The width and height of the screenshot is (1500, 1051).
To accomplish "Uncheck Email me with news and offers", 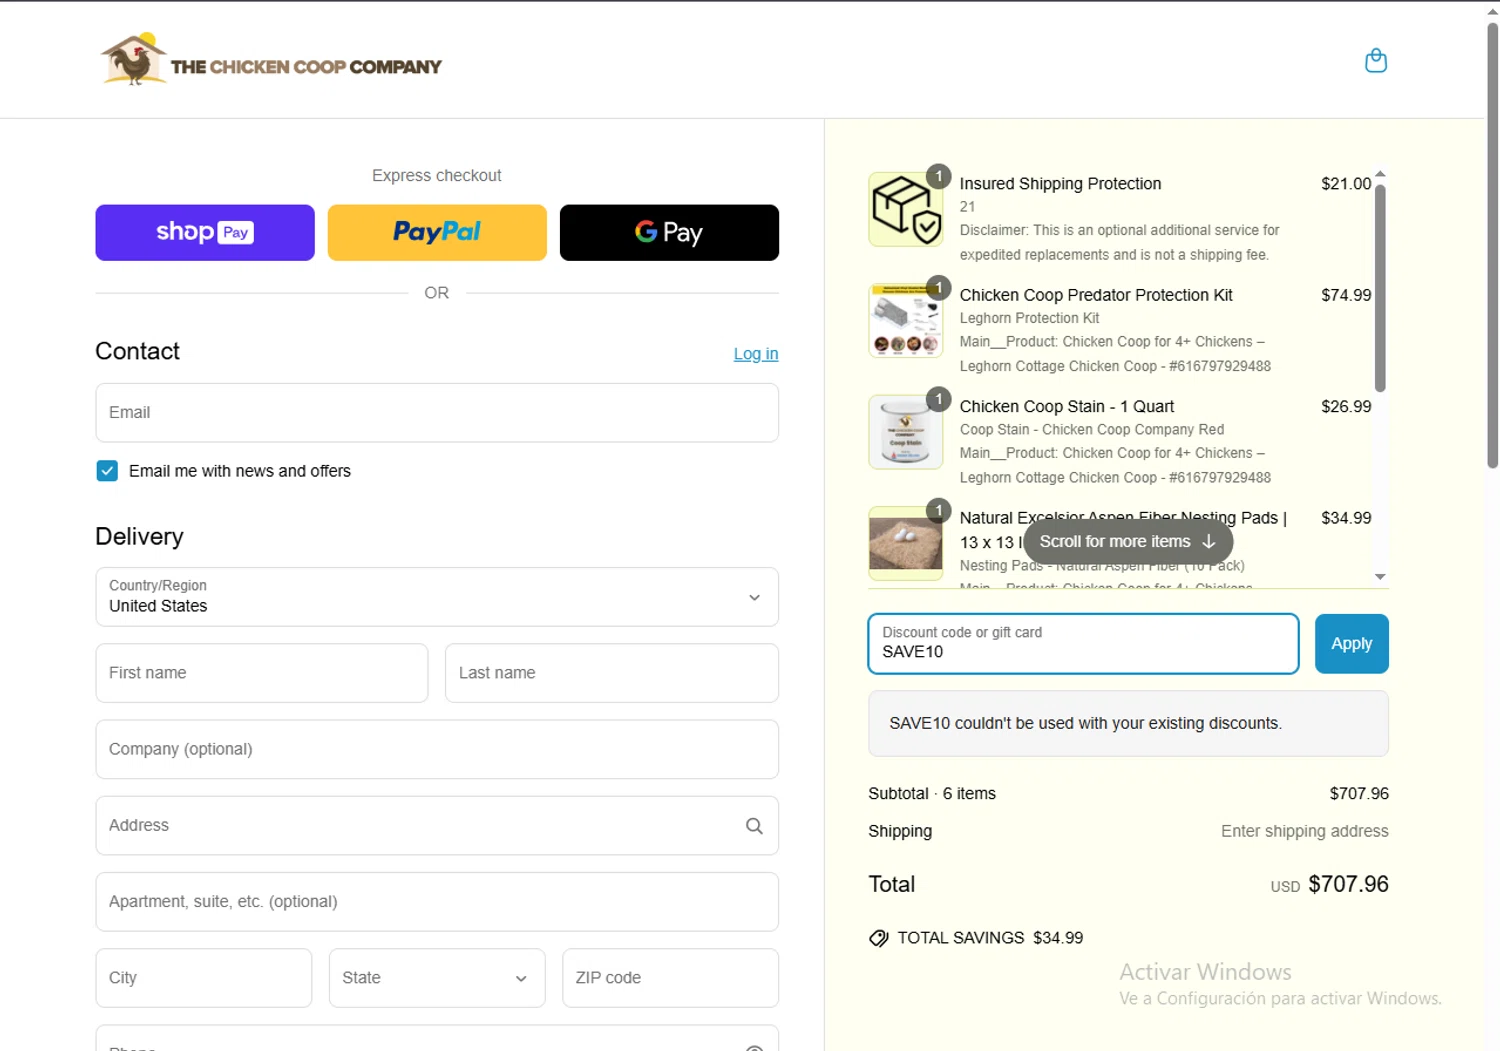I will pos(107,471).
